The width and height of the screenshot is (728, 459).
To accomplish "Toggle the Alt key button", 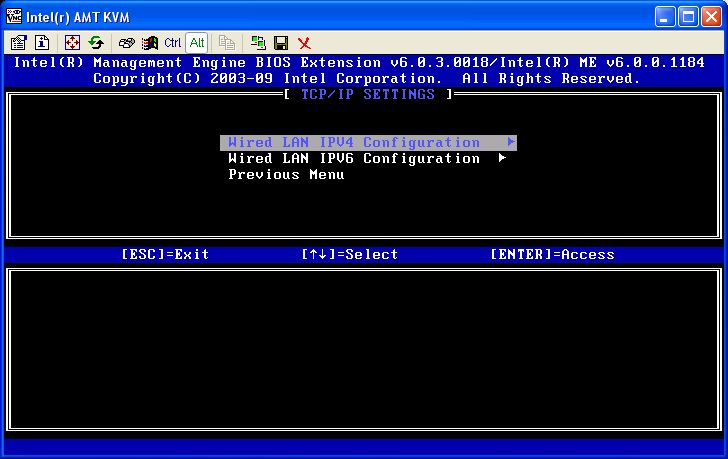I will pyautogui.click(x=196, y=43).
